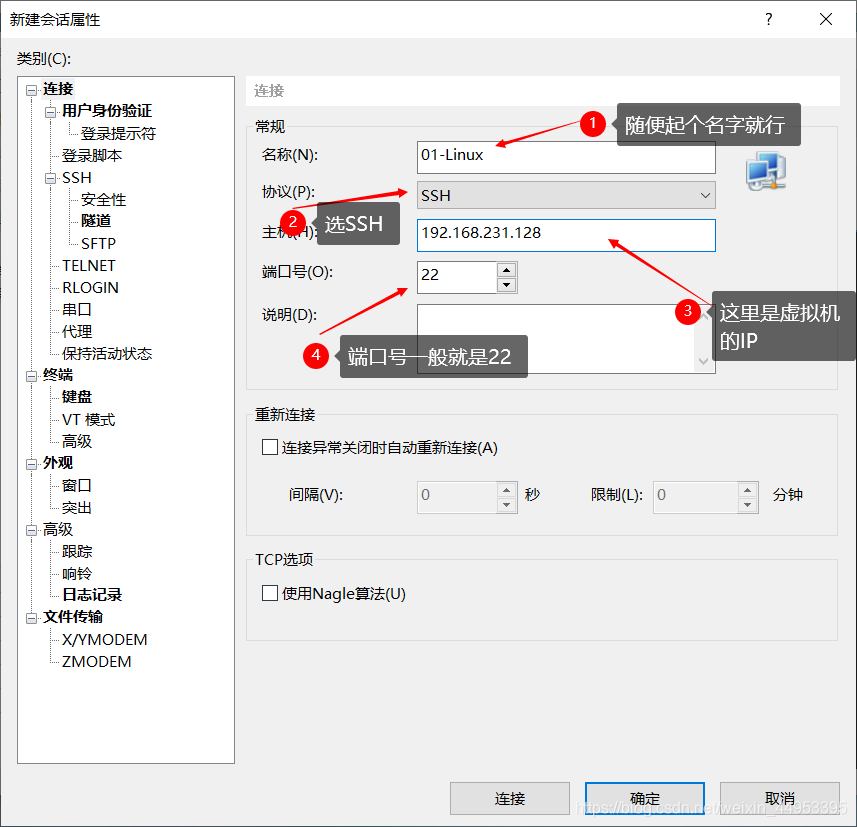857x827 pixels.
Task: Click the 名称 session name field
Action: click(x=565, y=157)
